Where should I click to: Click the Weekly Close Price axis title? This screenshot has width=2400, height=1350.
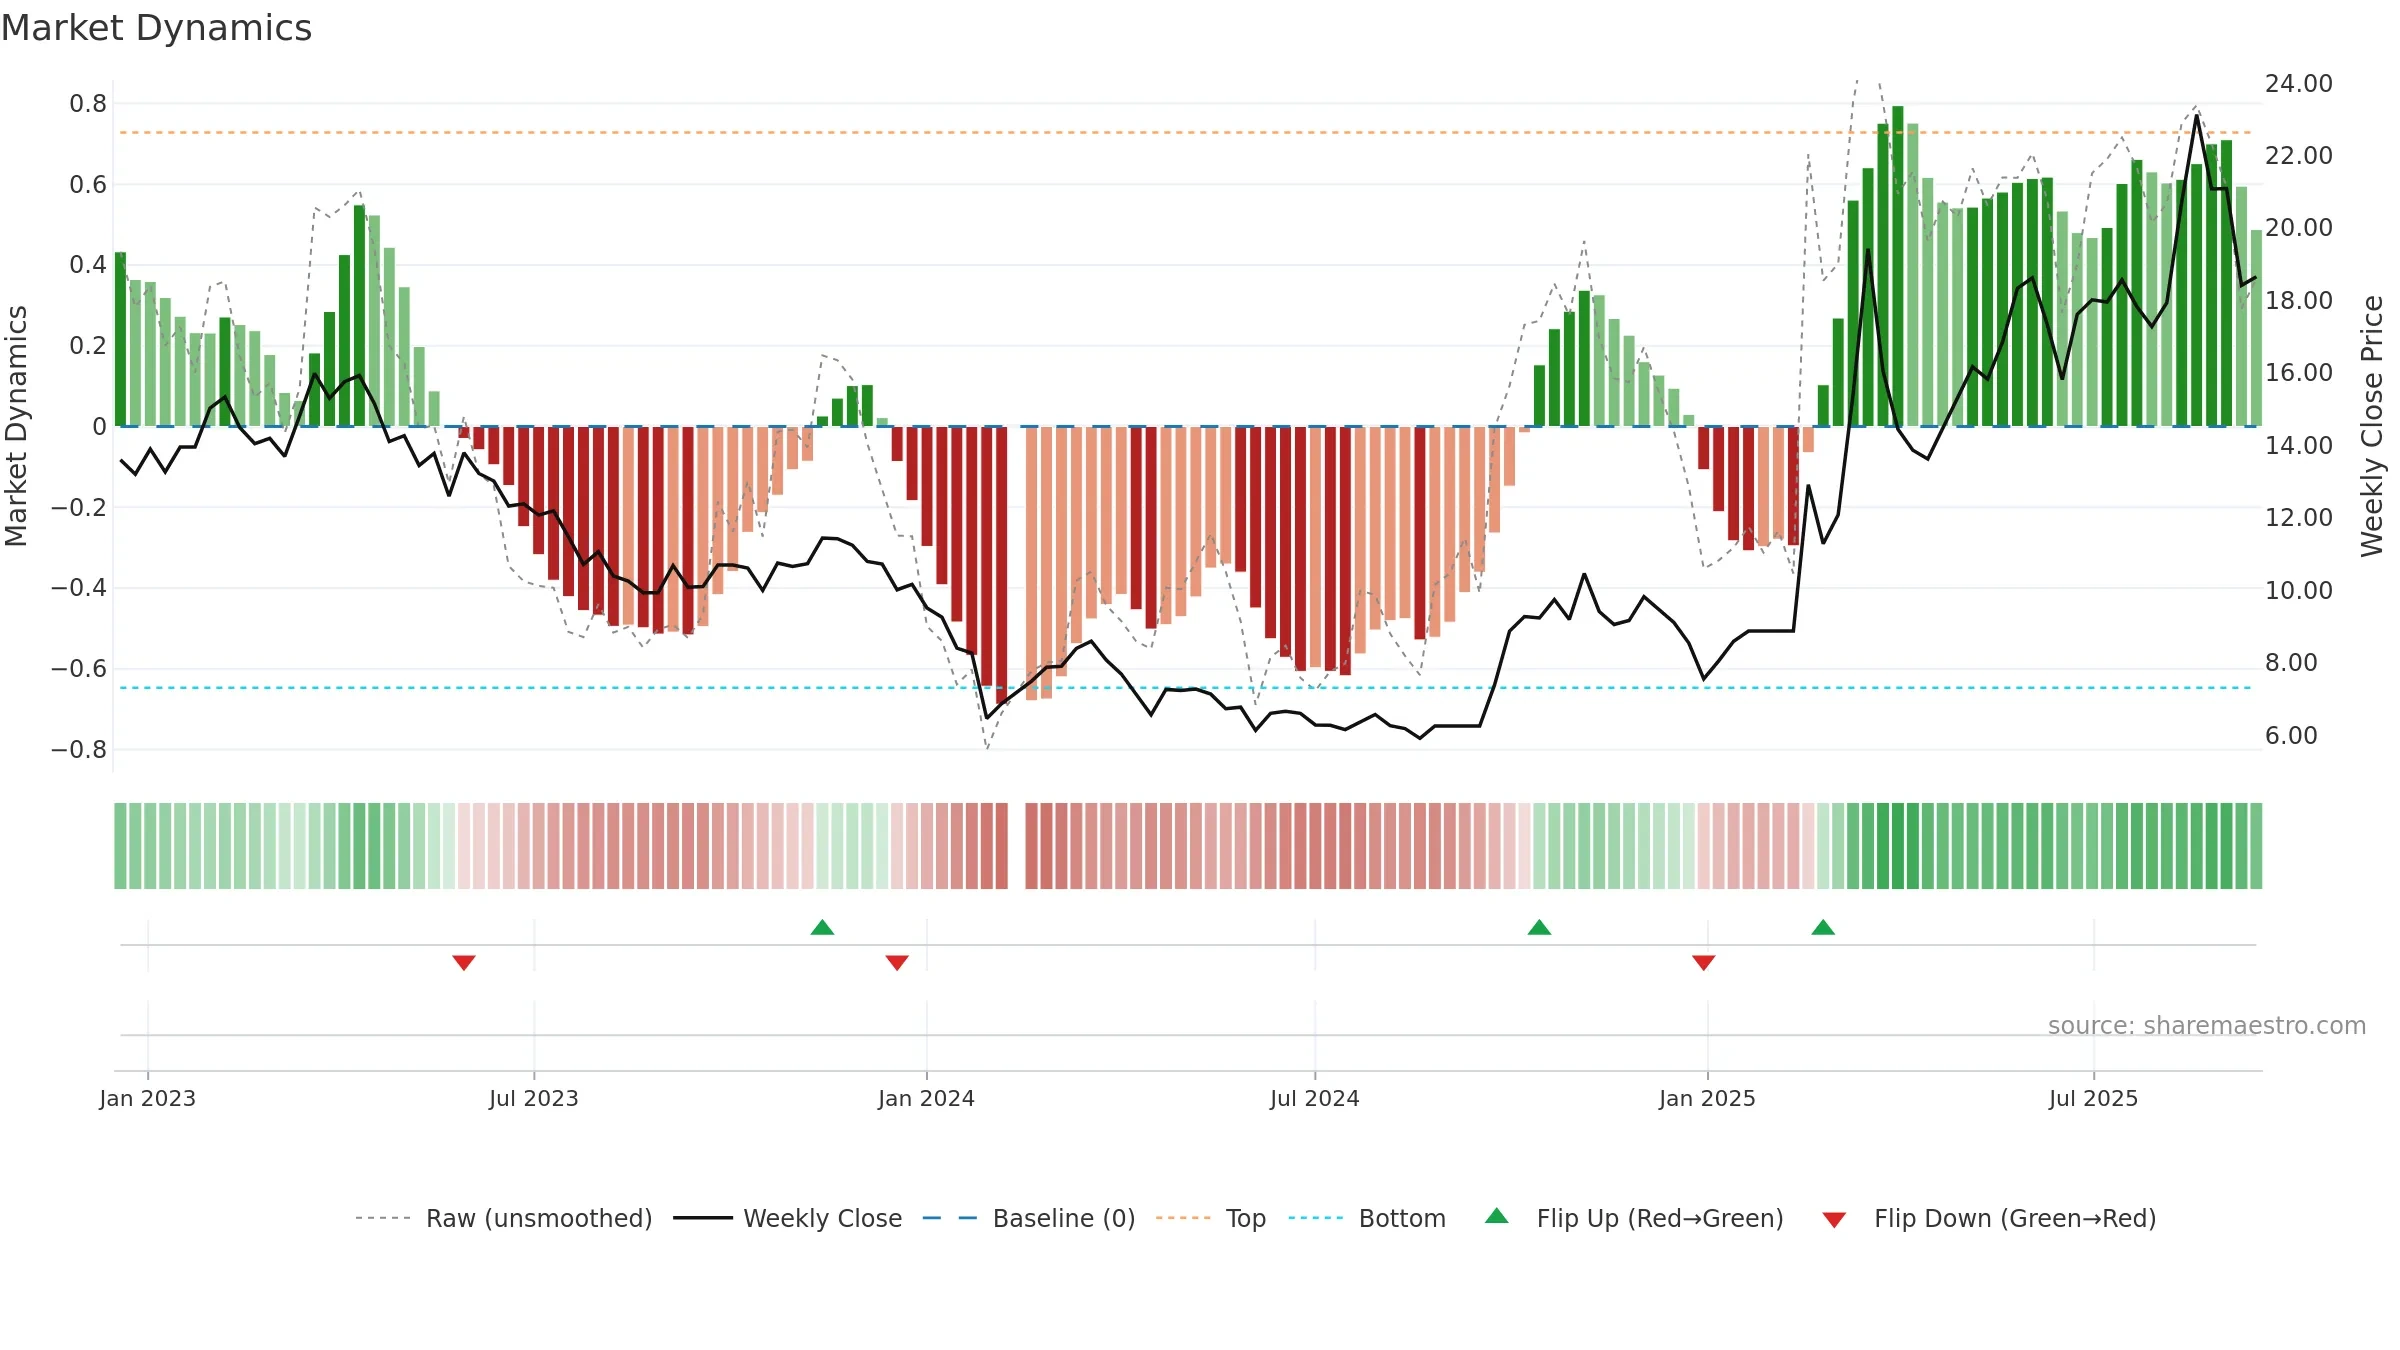tap(2372, 426)
